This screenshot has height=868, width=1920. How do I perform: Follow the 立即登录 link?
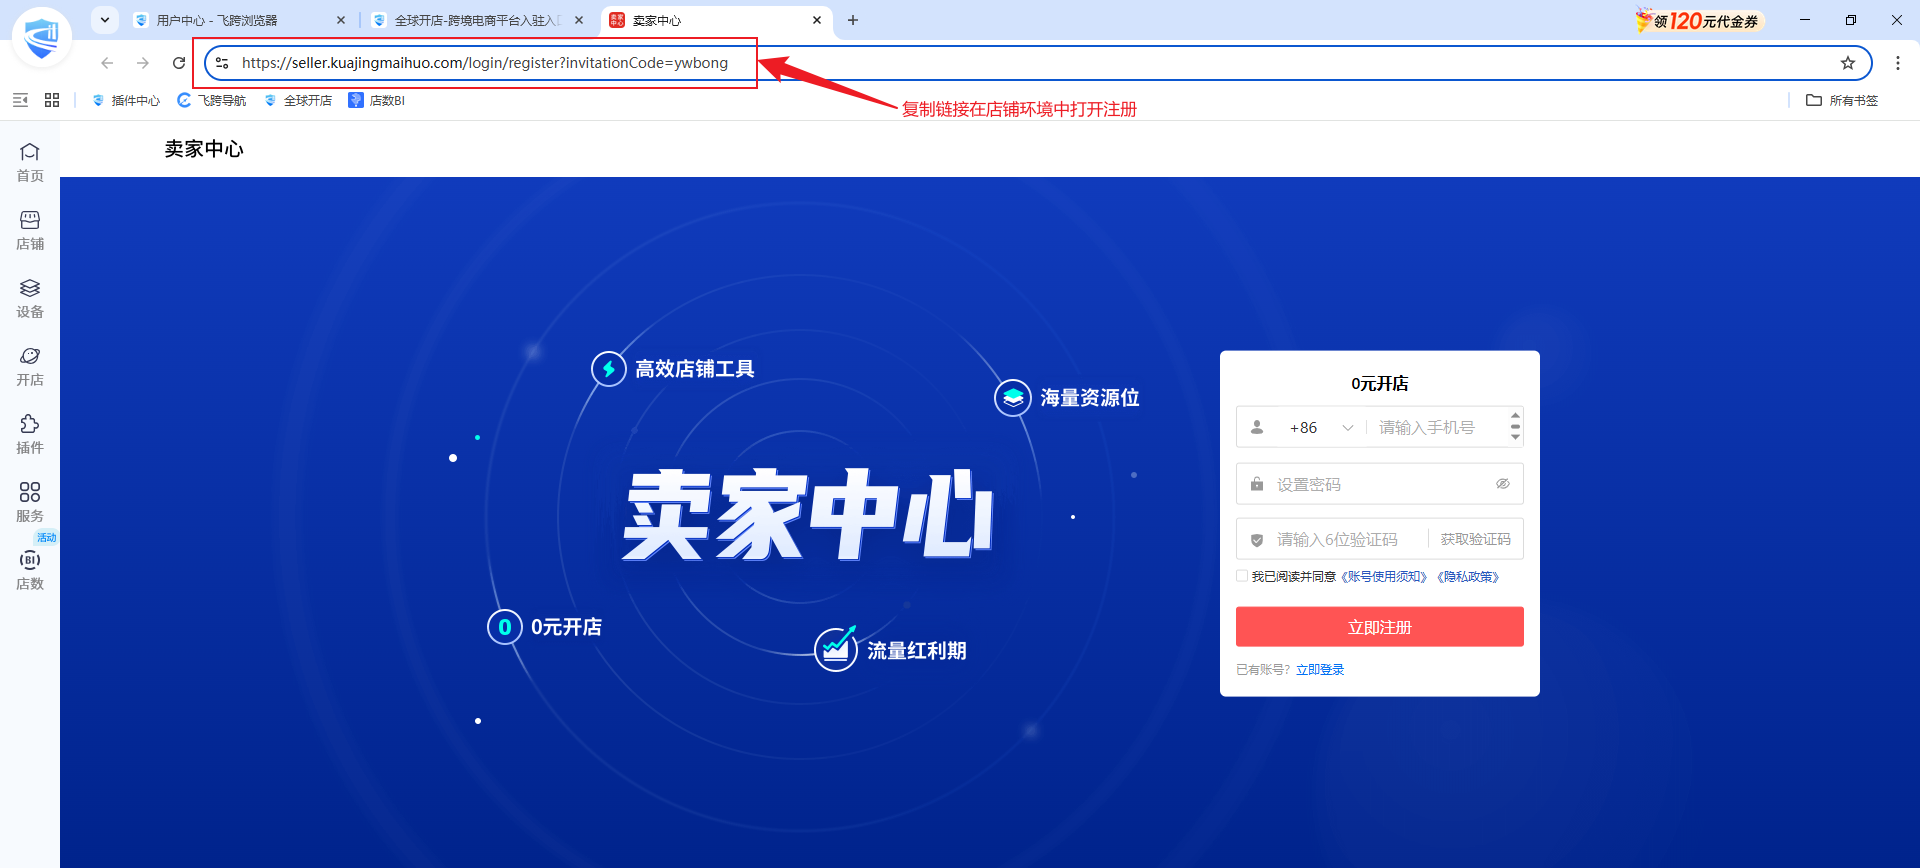[x=1320, y=670]
